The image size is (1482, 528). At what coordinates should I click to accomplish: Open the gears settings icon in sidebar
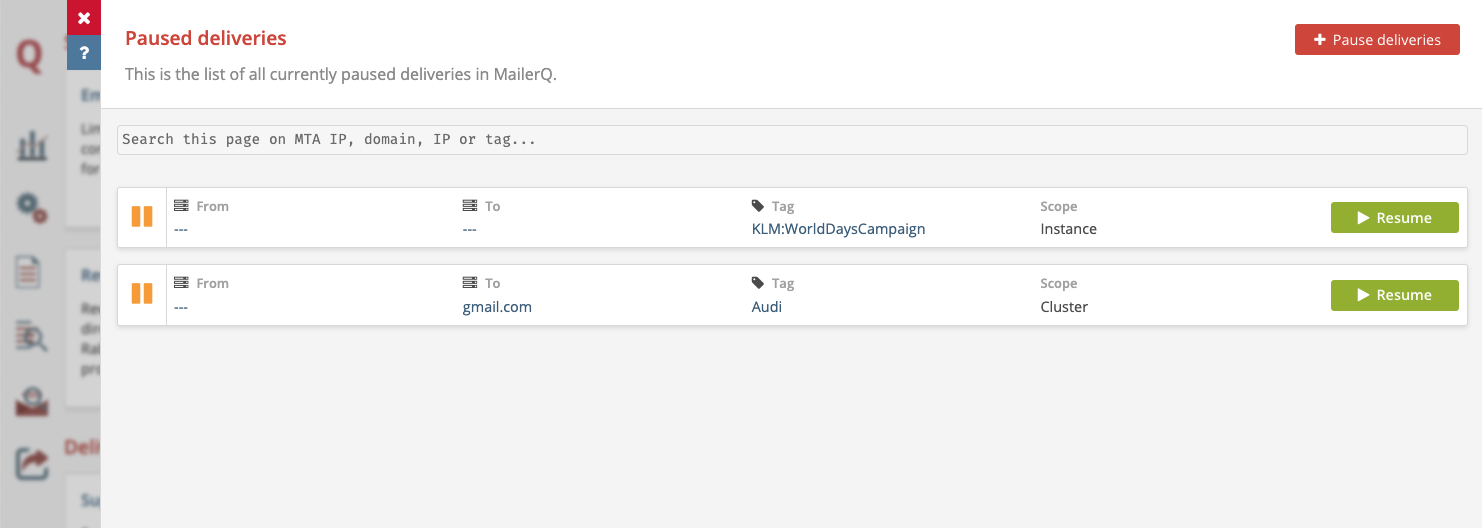pos(32,207)
